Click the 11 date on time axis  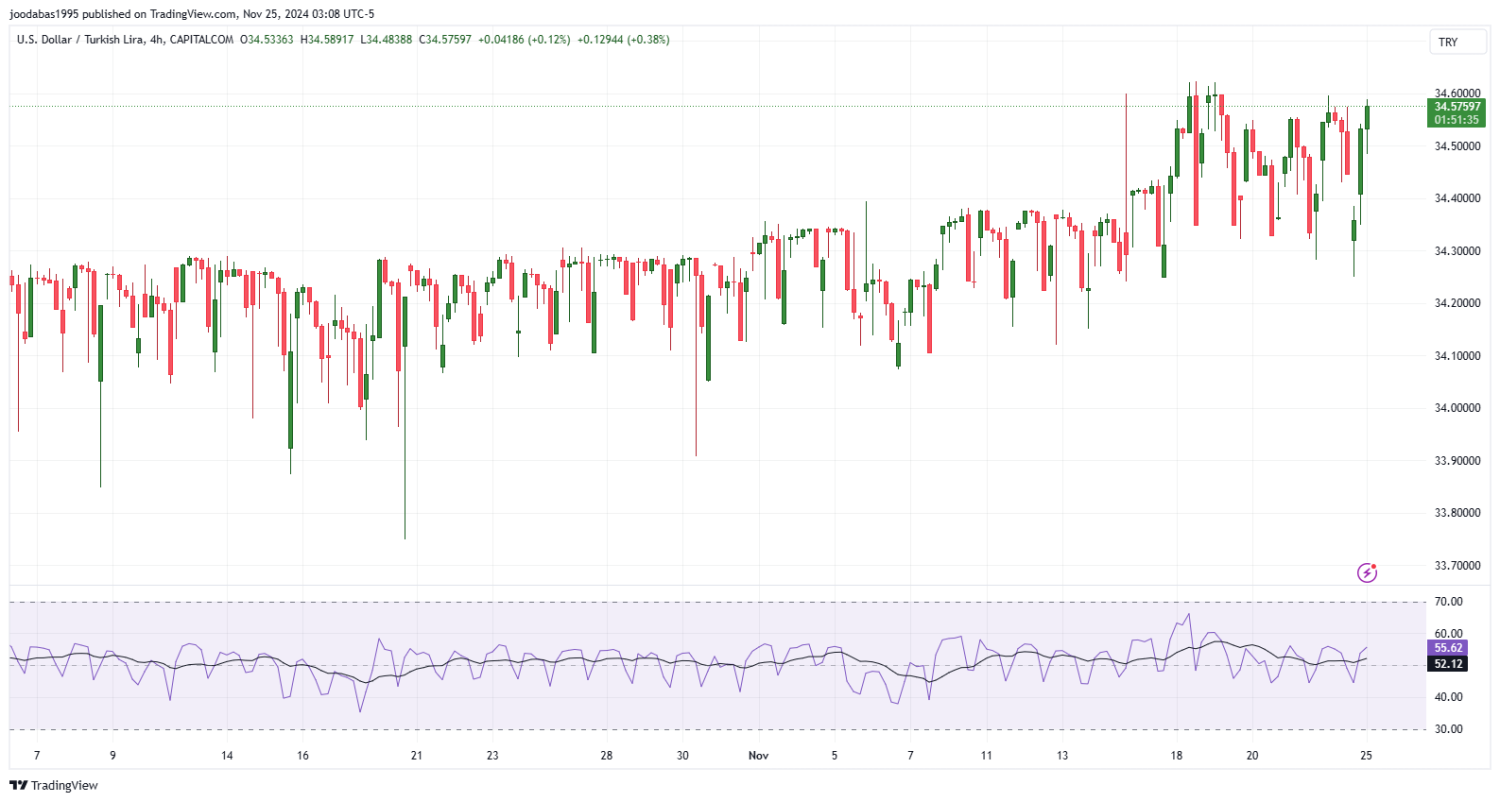pos(986,756)
